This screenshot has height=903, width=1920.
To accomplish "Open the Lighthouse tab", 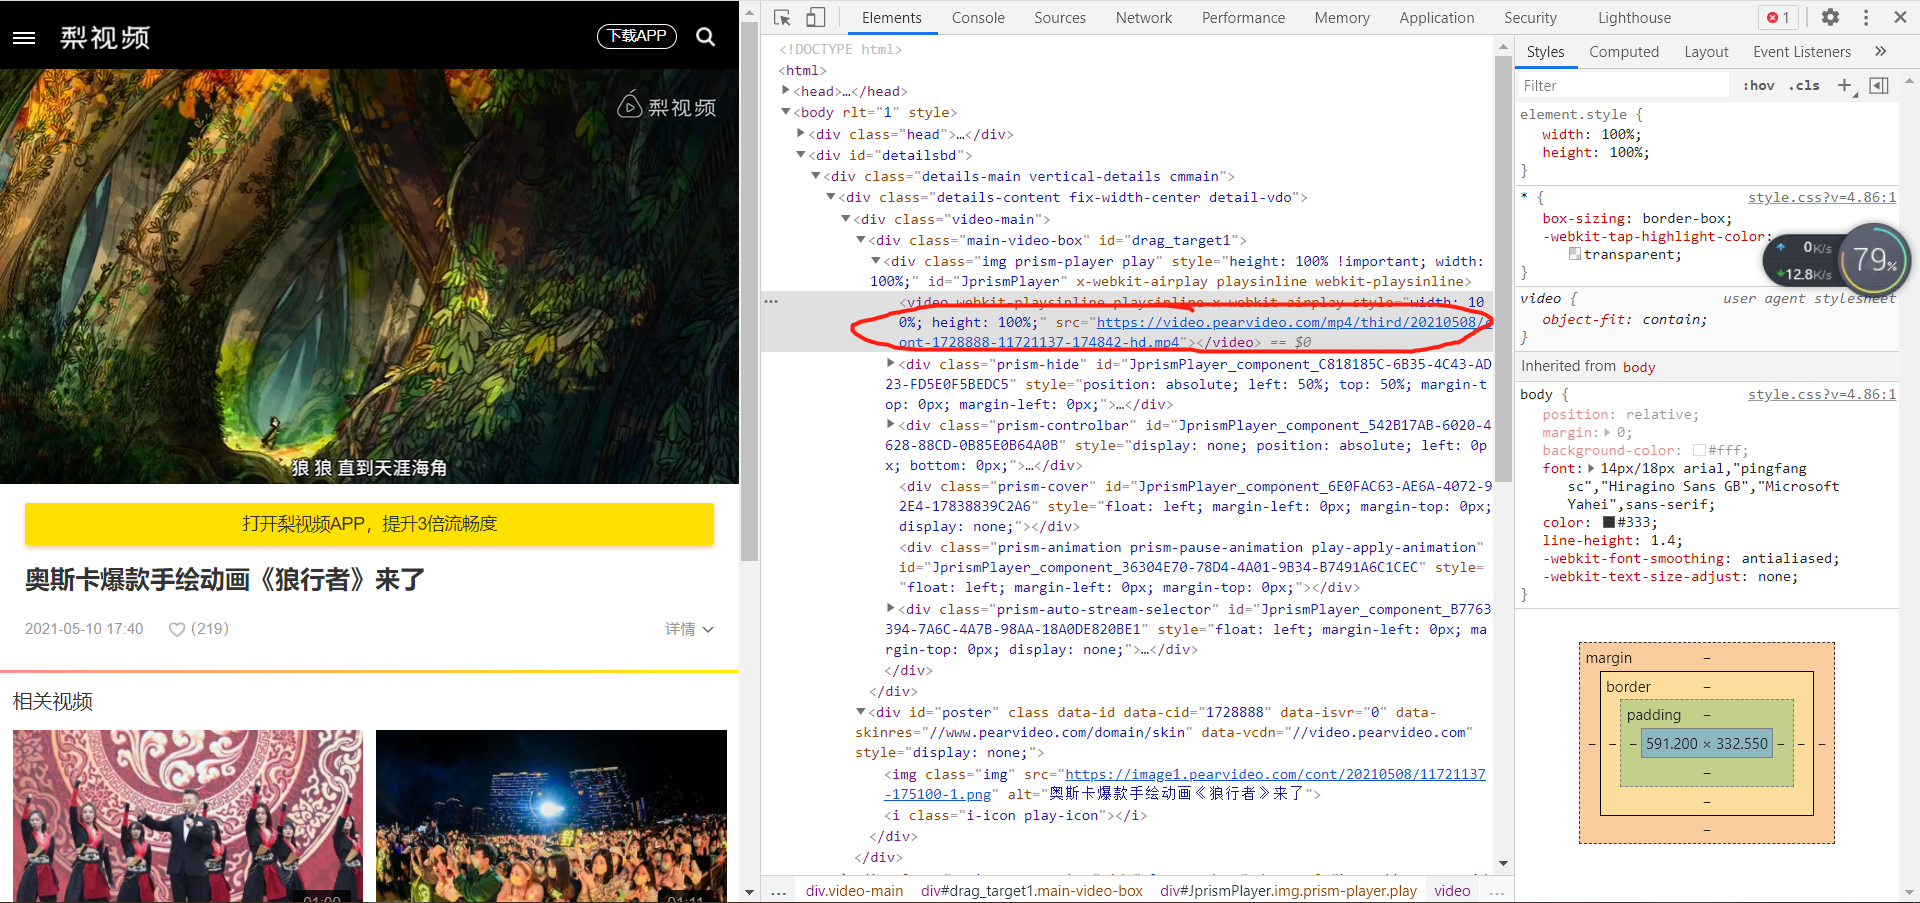I will point(1634,18).
